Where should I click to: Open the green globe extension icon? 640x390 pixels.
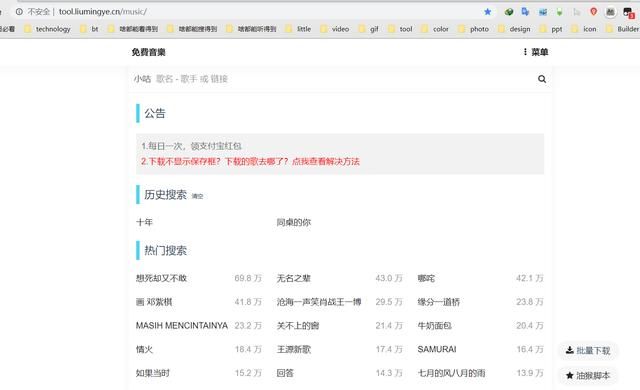tap(509, 12)
